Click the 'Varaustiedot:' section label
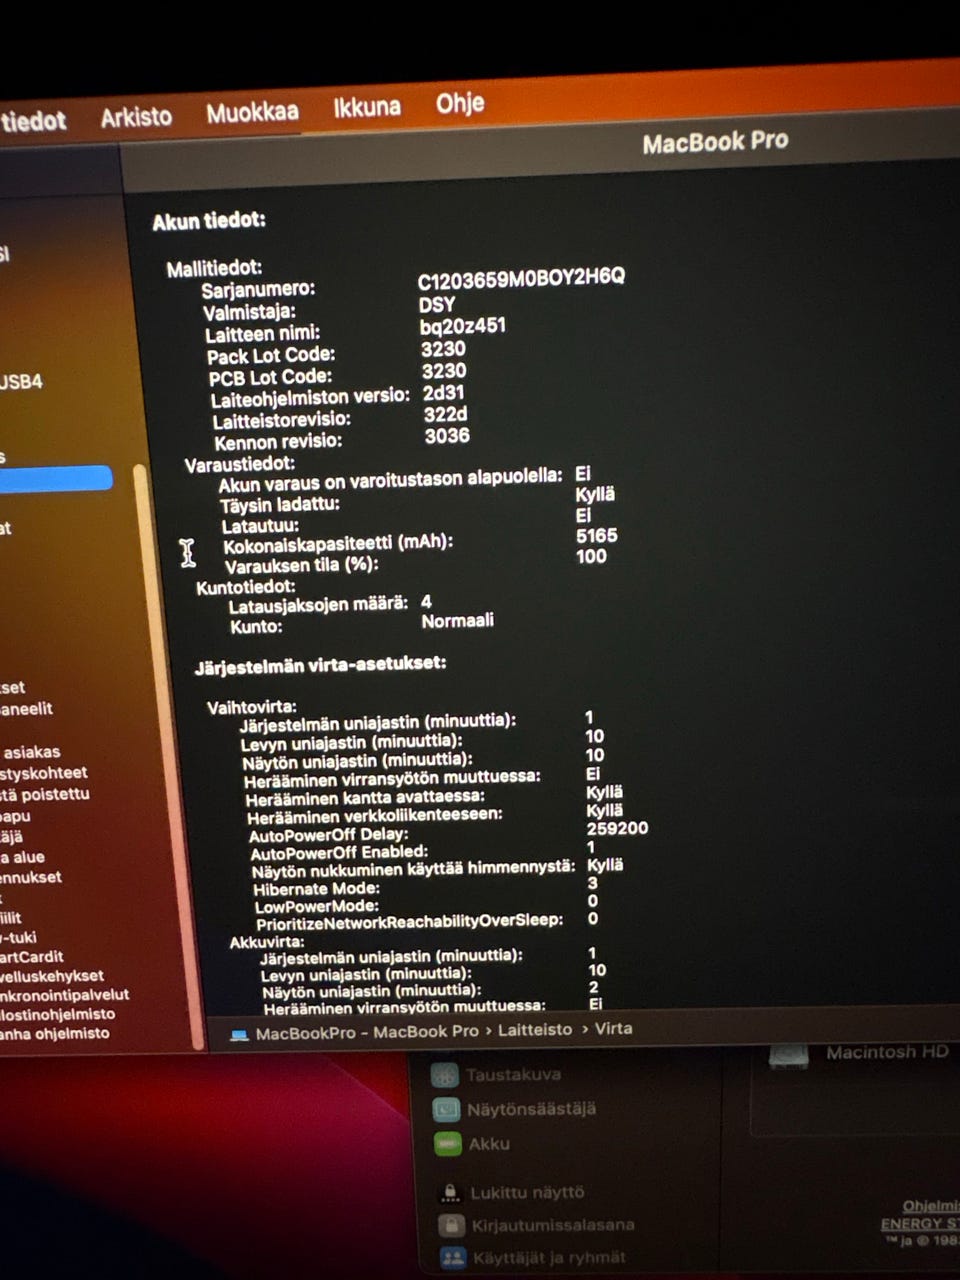This screenshot has width=960, height=1280. tap(240, 464)
